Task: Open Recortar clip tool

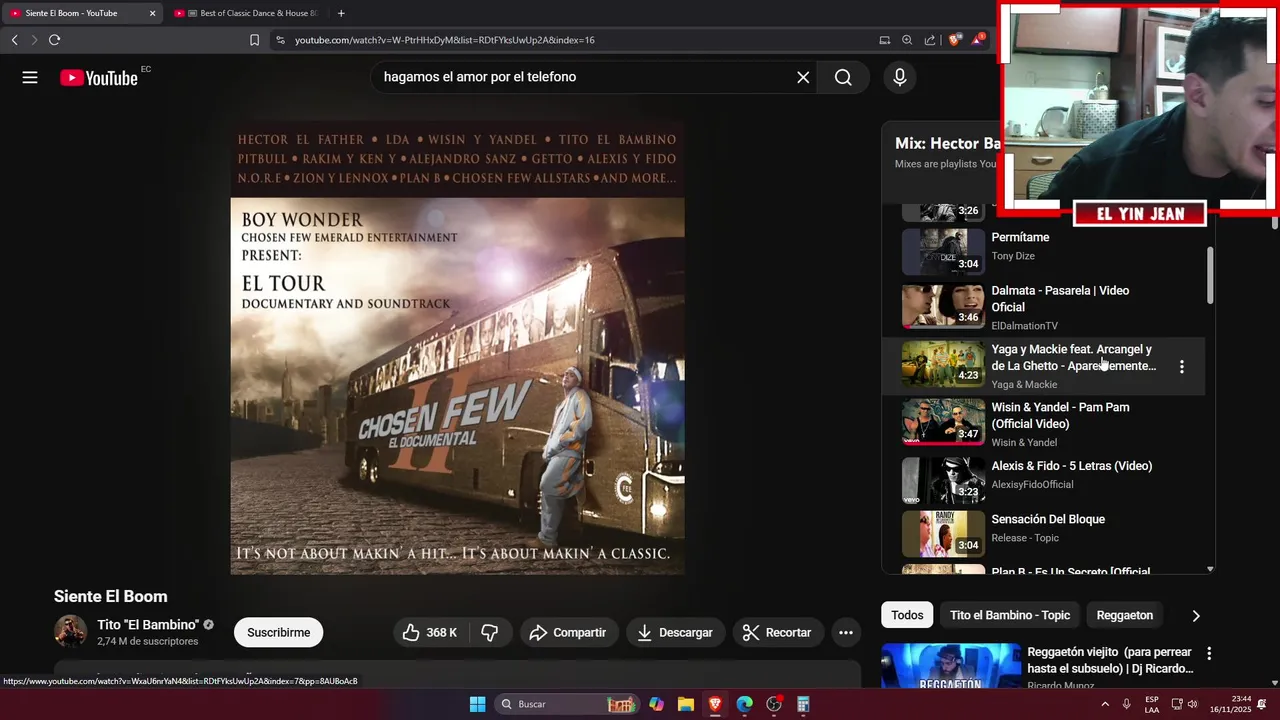Action: (777, 632)
